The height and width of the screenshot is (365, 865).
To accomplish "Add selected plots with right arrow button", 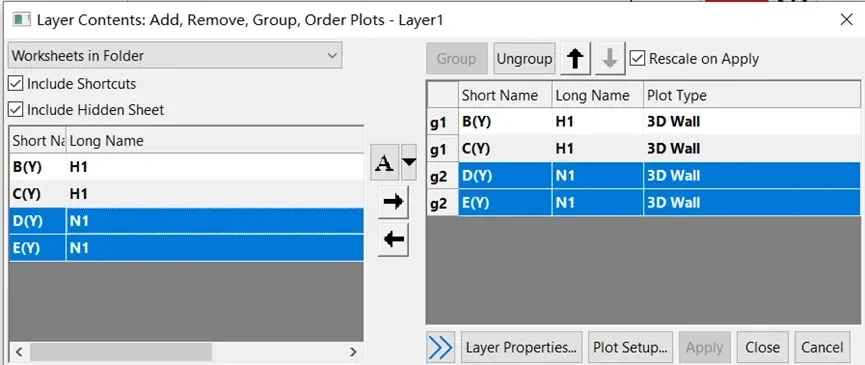I will pos(393,202).
